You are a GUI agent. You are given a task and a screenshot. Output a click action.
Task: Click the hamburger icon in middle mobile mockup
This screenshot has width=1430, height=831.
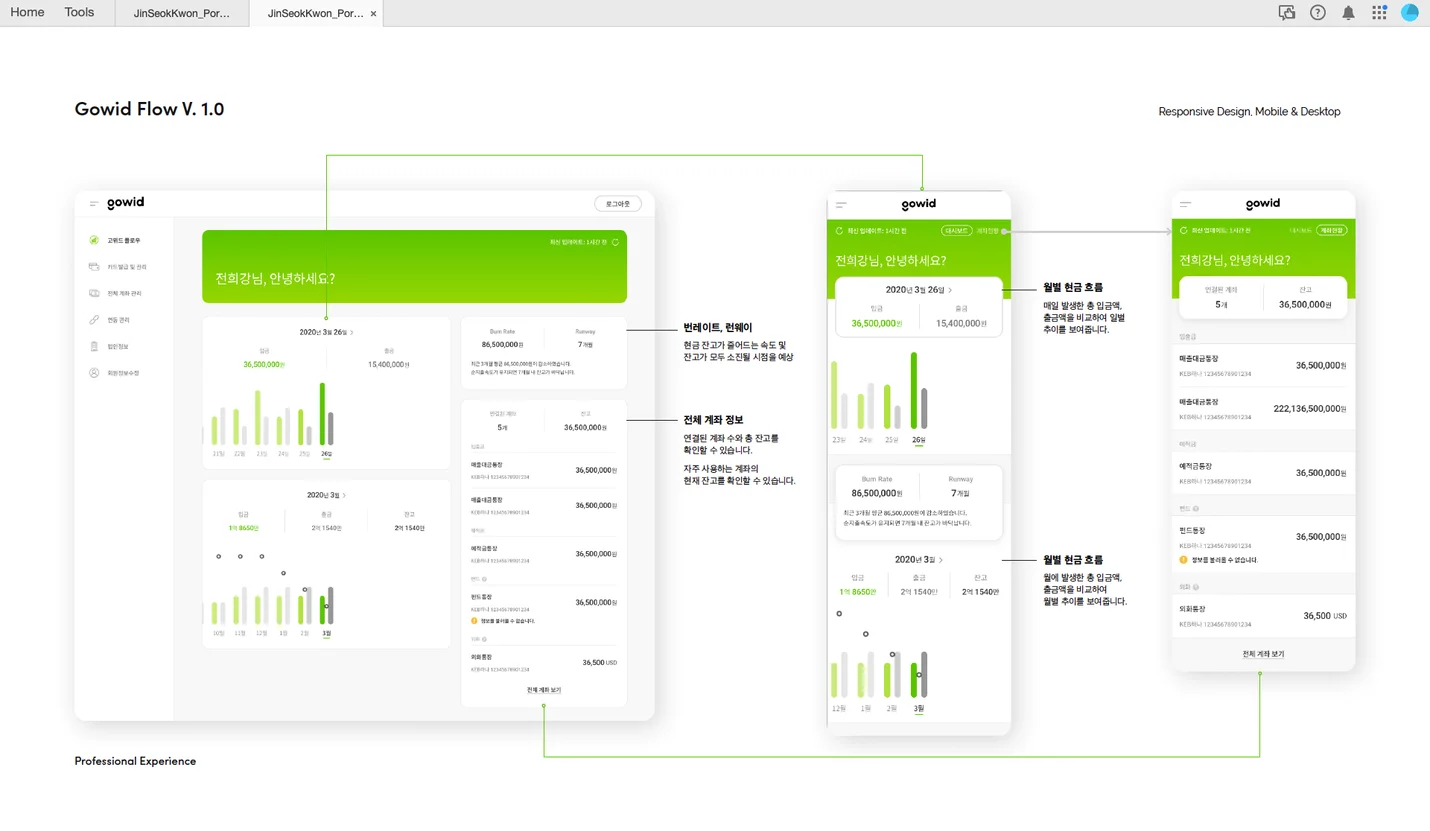(x=841, y=204)
